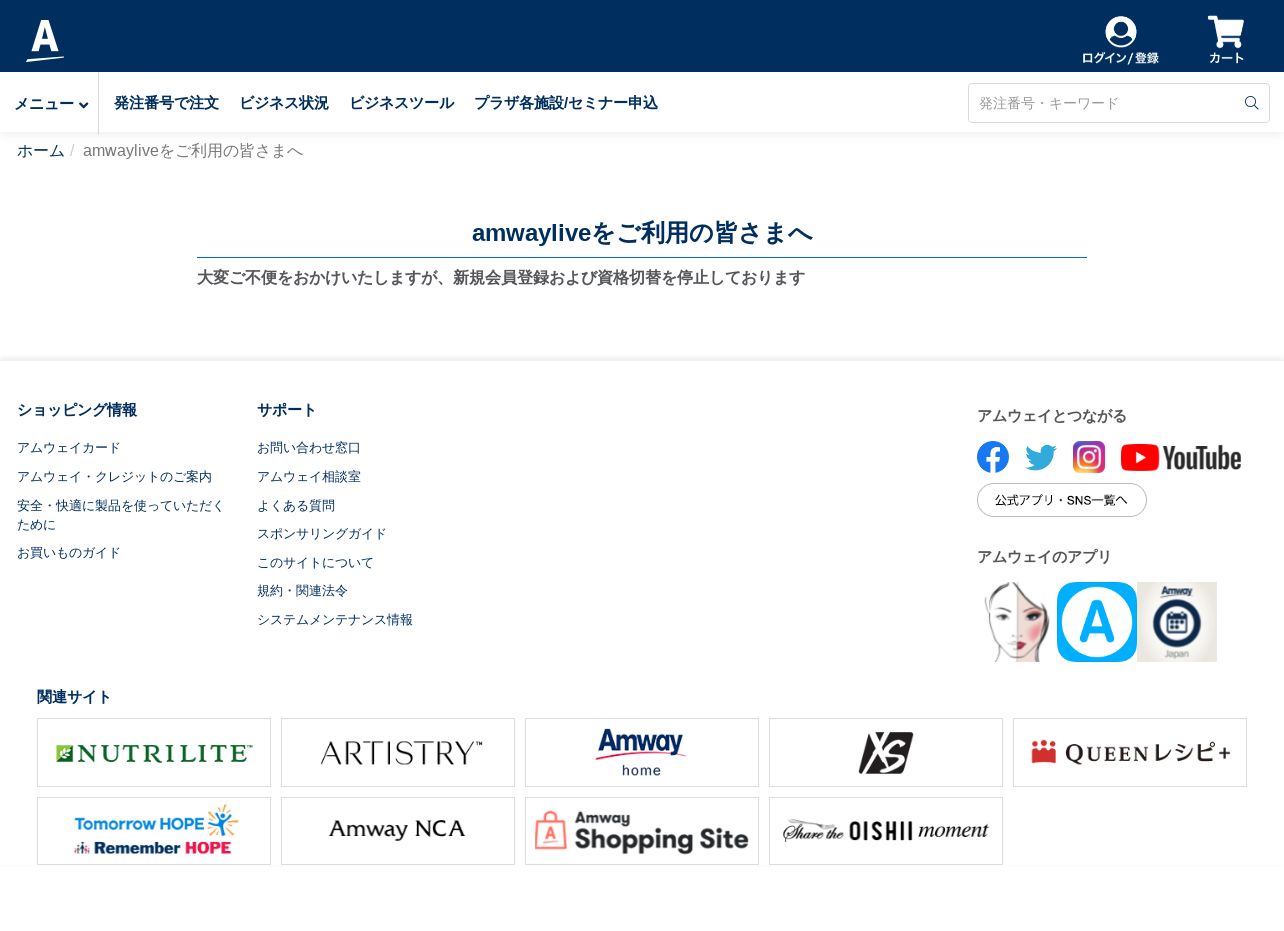Open the Twitter bird icon
1284x931 pixels.
click(1041, 458)
